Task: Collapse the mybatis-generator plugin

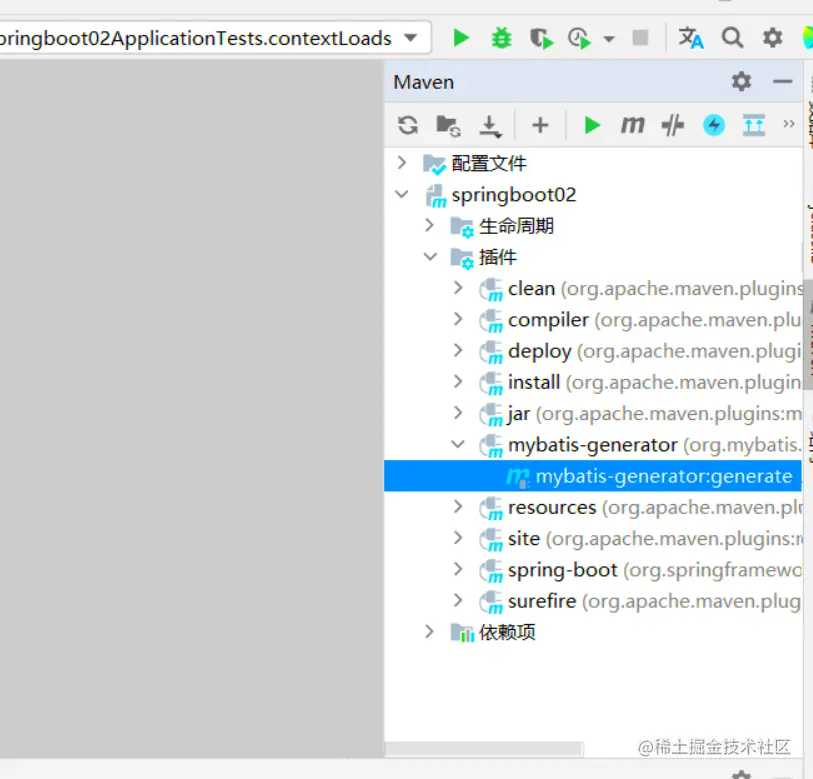Action: point(458,444)
